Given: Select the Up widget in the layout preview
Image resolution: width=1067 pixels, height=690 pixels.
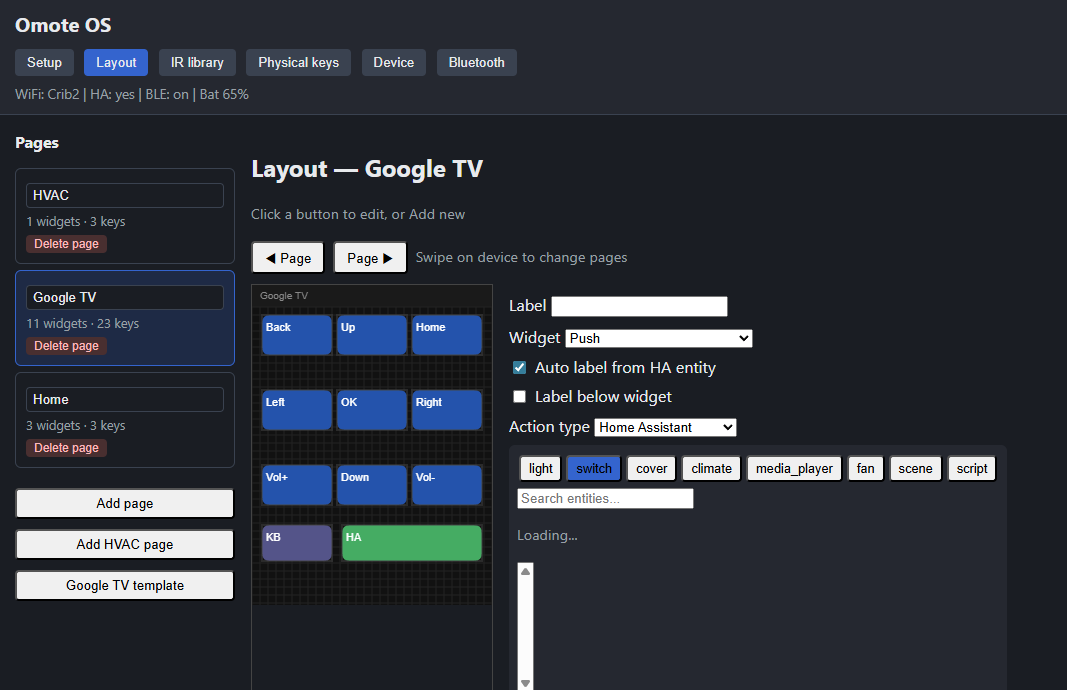Looking at the screenshot, I should [372, 335].
